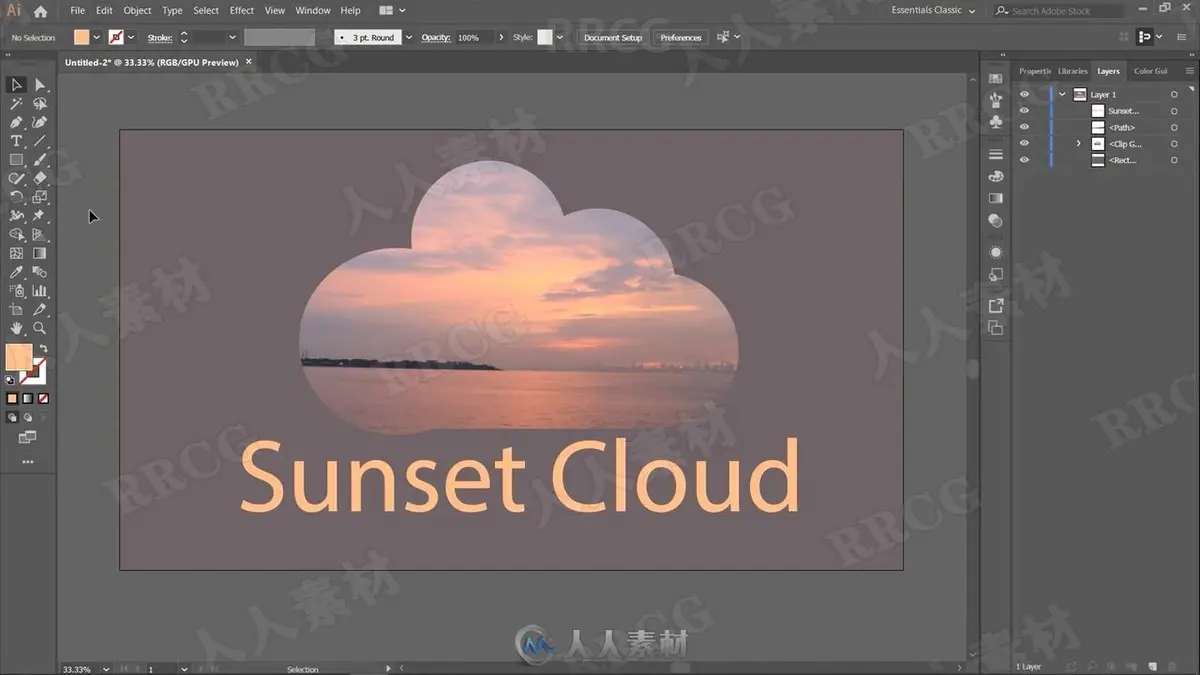Select the Rotate tool

tap(17, 197)
